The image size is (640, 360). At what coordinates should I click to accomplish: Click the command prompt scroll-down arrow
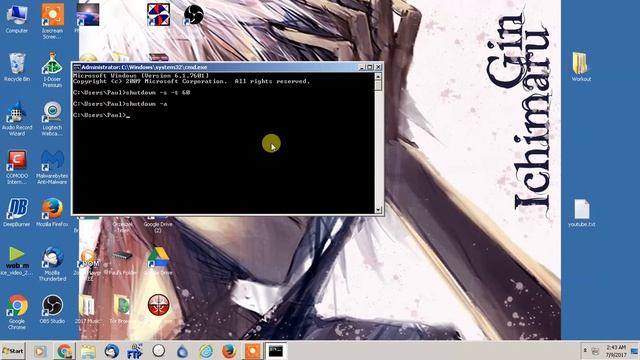click(x=378, y=210)
